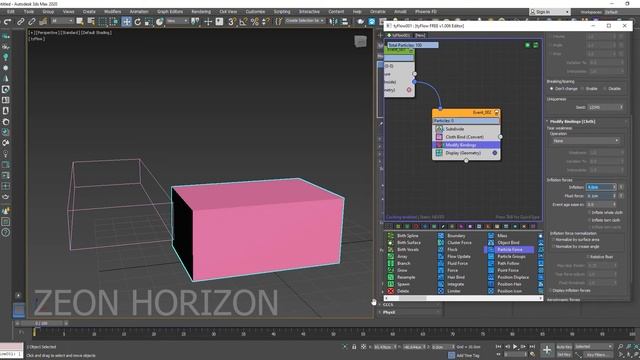Open the reference coordinate system dropdown
The height and width of the screenshot is (360, 640).
[178, 21]
